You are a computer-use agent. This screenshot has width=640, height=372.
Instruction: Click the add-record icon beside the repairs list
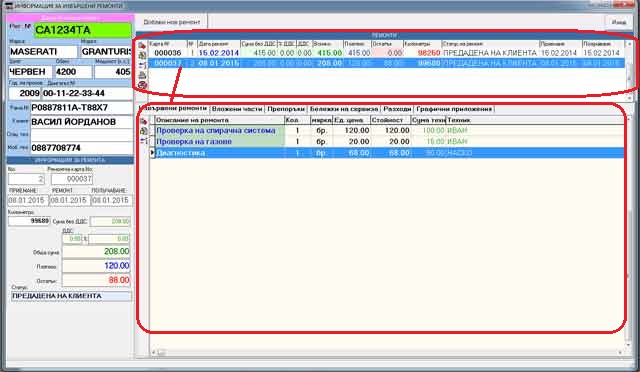tap(142, 45)
